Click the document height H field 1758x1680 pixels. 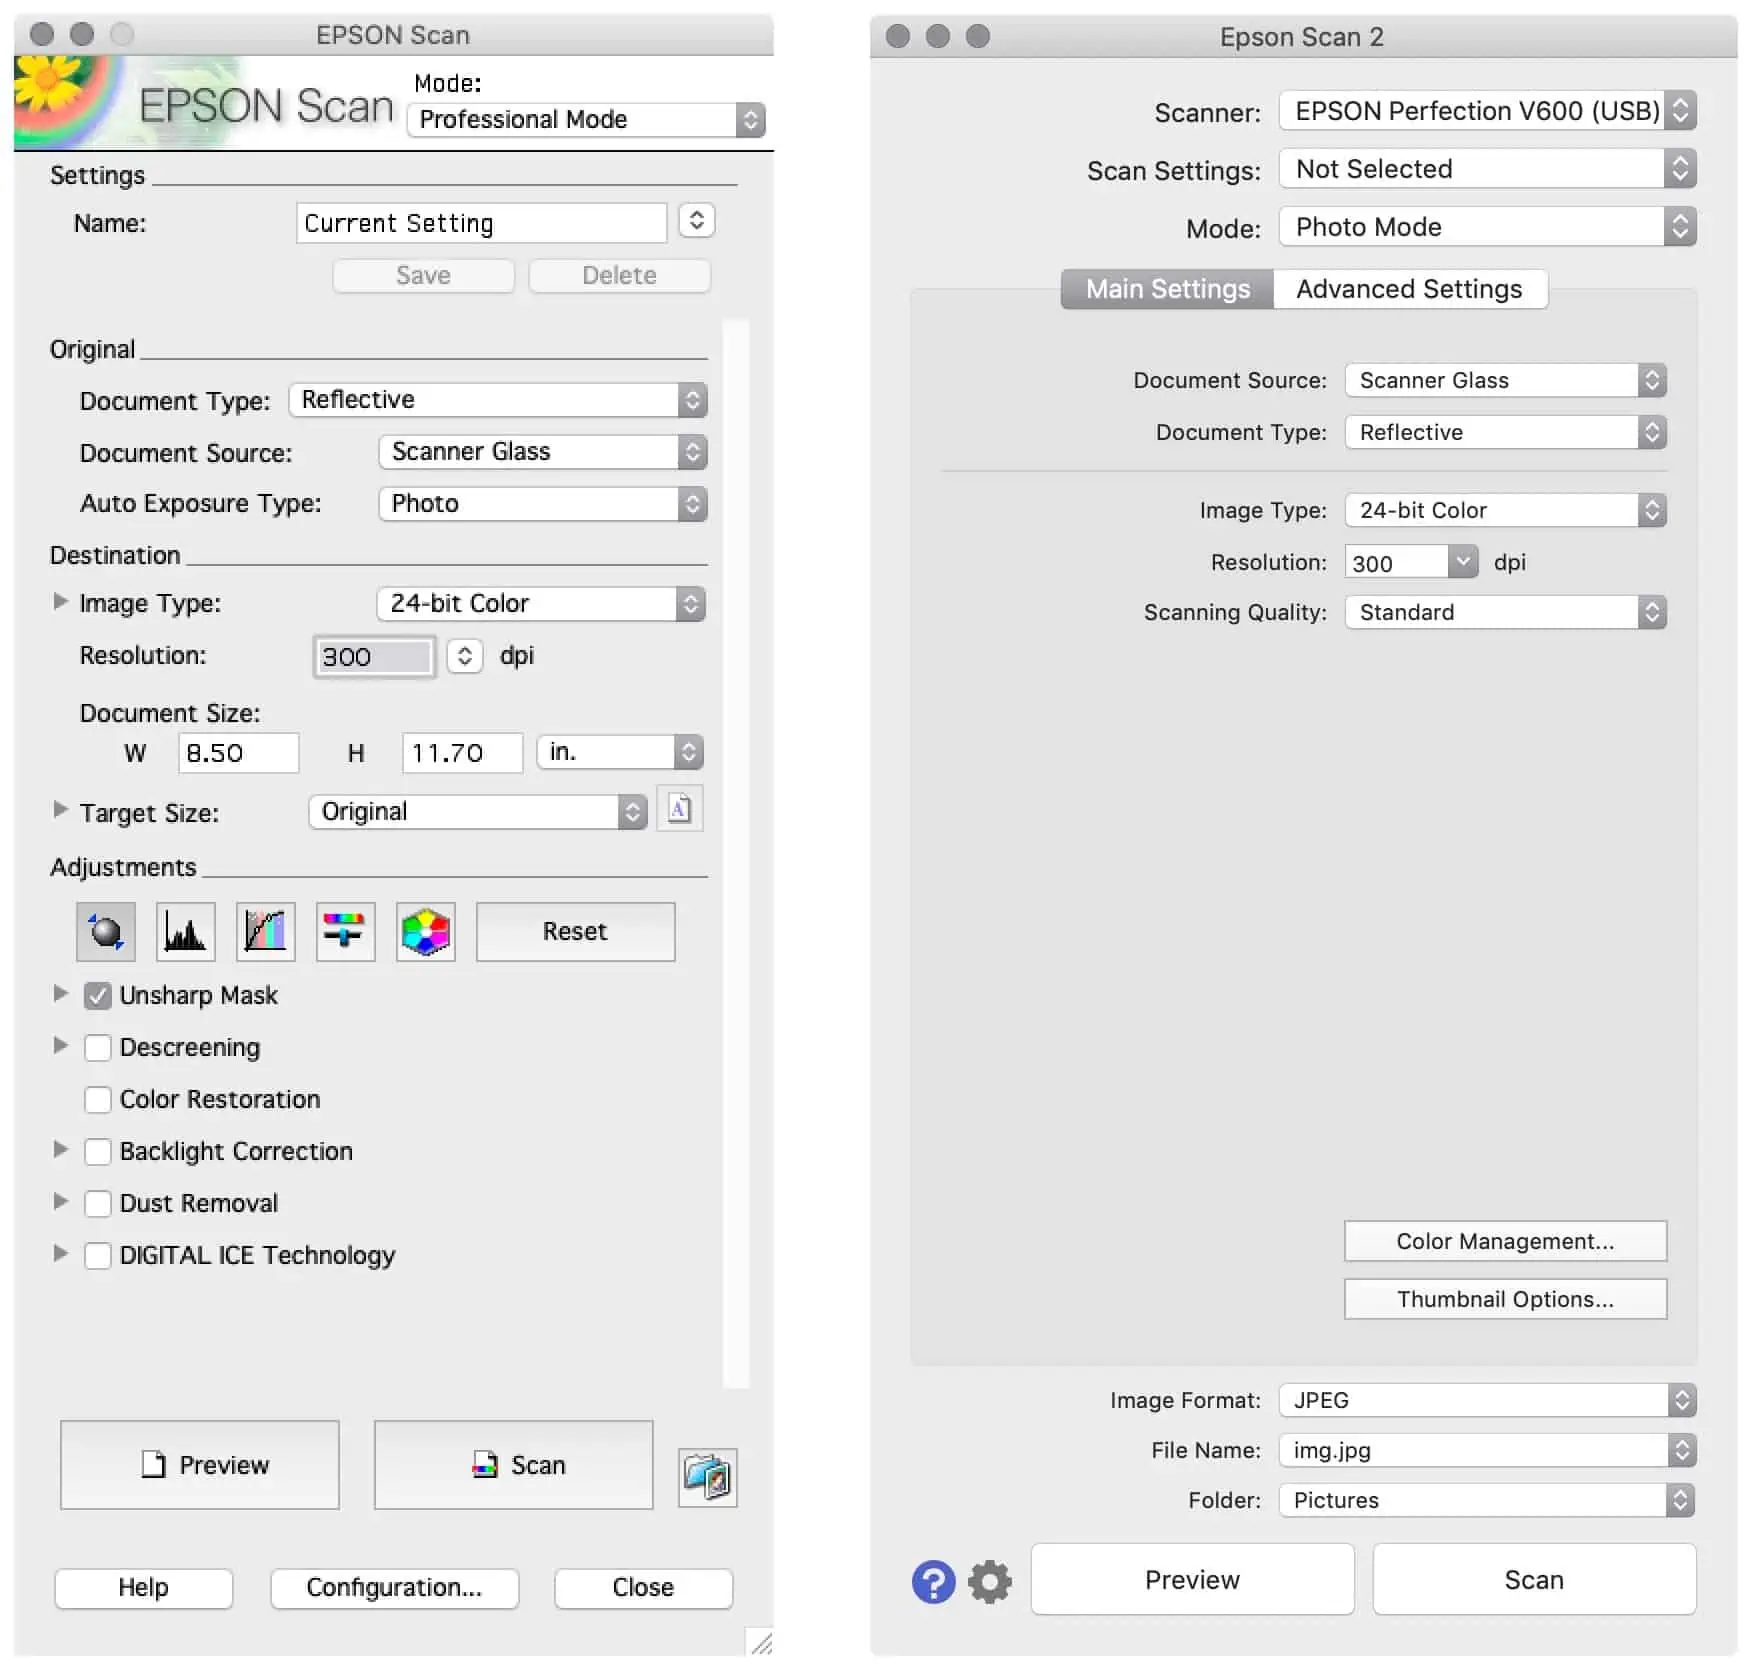[463, 753]
